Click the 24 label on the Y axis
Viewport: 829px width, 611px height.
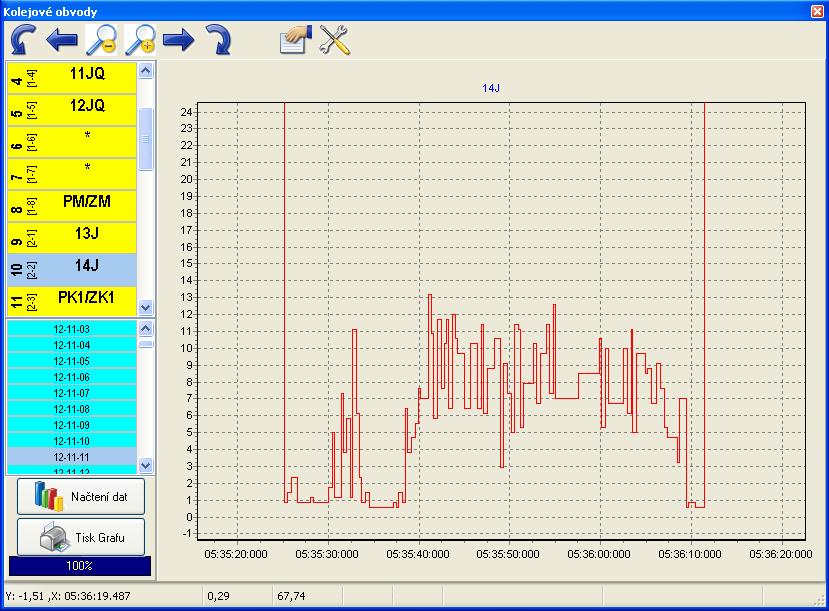tap(186, 112)
